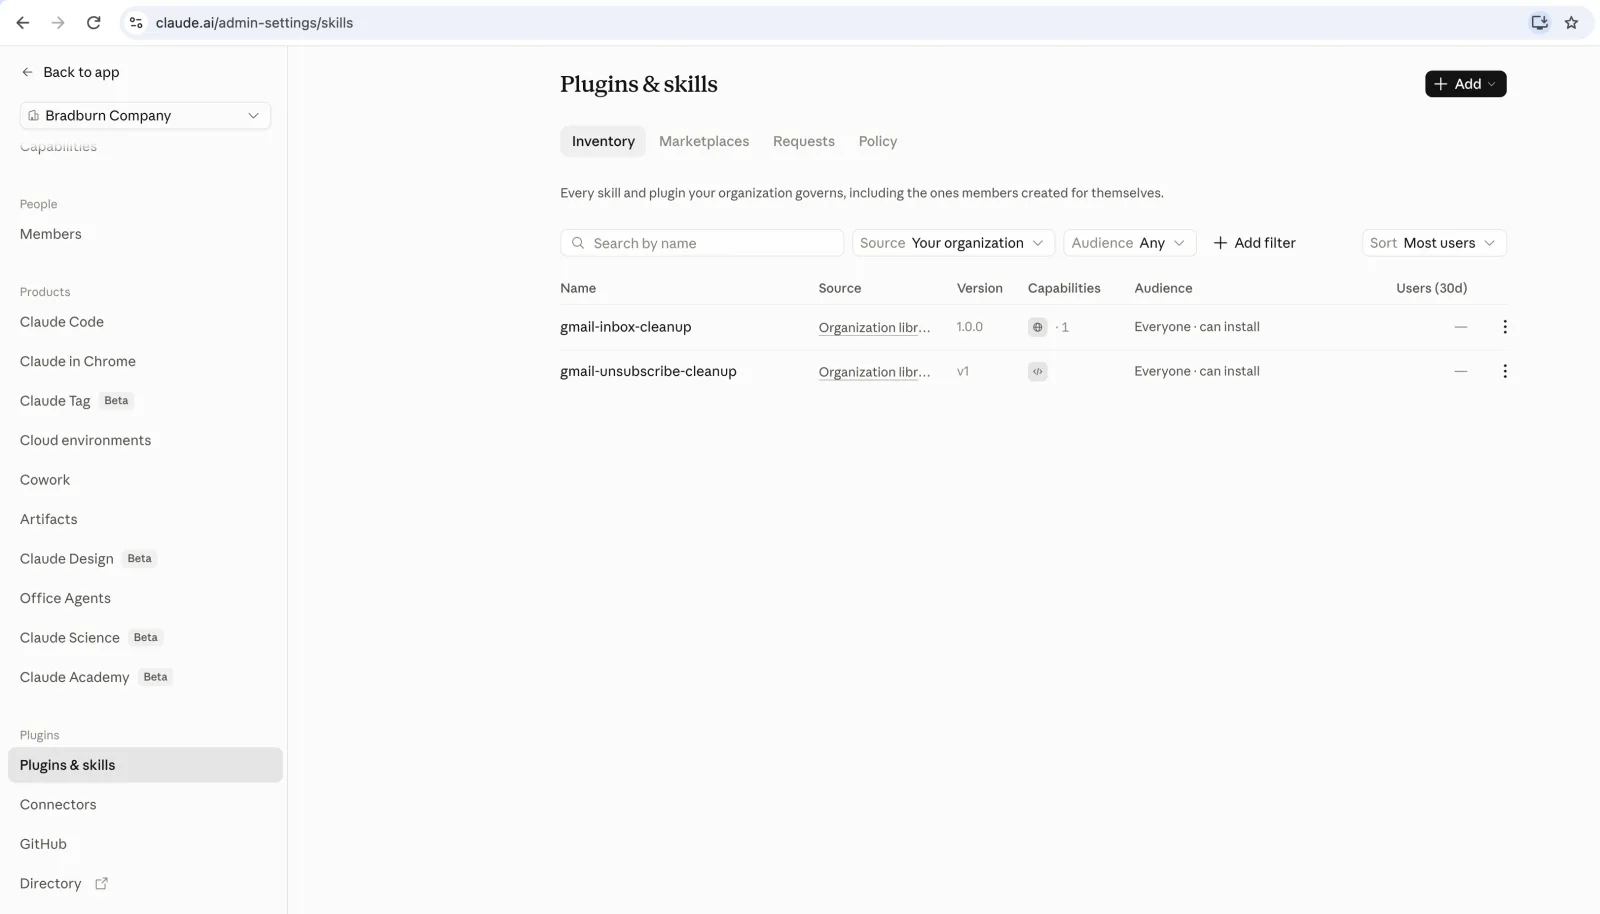
Task: Select Plugins & skills in sidebar
Action: pyautogui.click(x=145, y=765)
